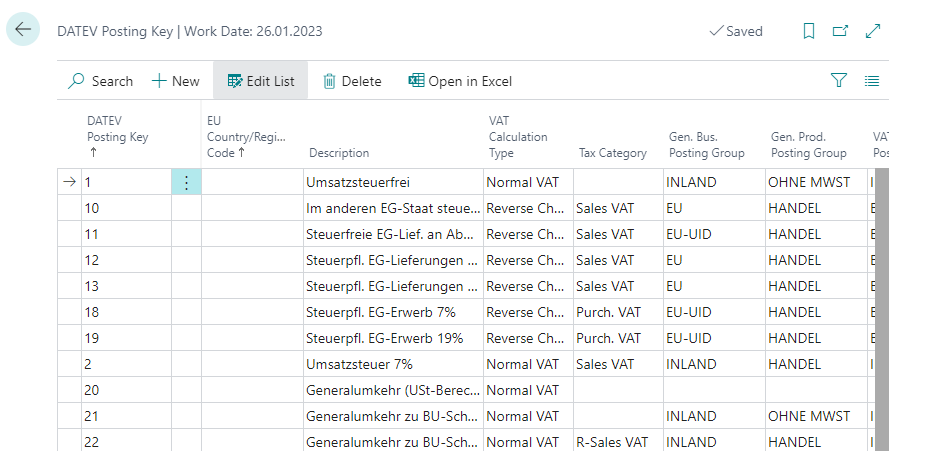Image resolution: width=946 pixels, height=451 pixels.
Task: Select posting key cell 18
Action: 127,312
